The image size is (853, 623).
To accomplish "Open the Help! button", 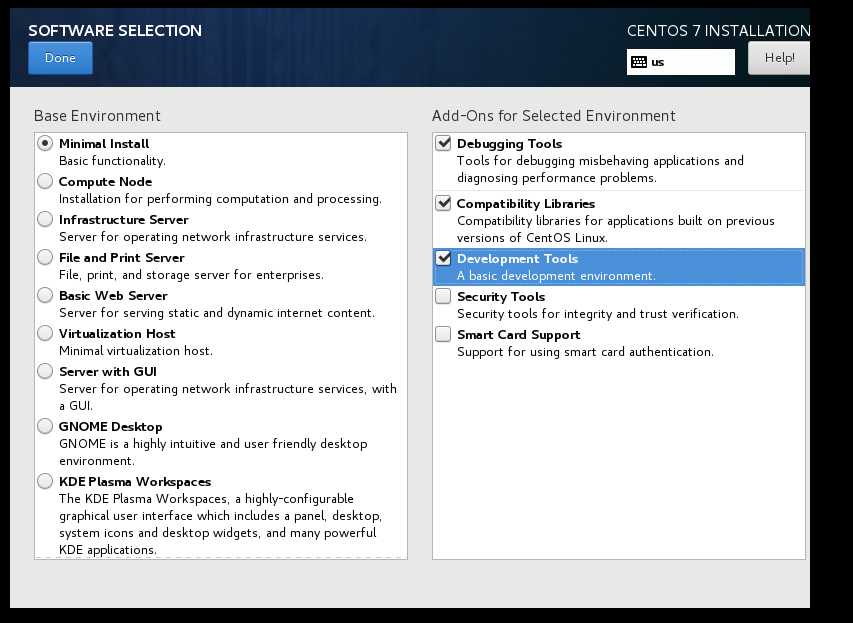I will (778, 58).
